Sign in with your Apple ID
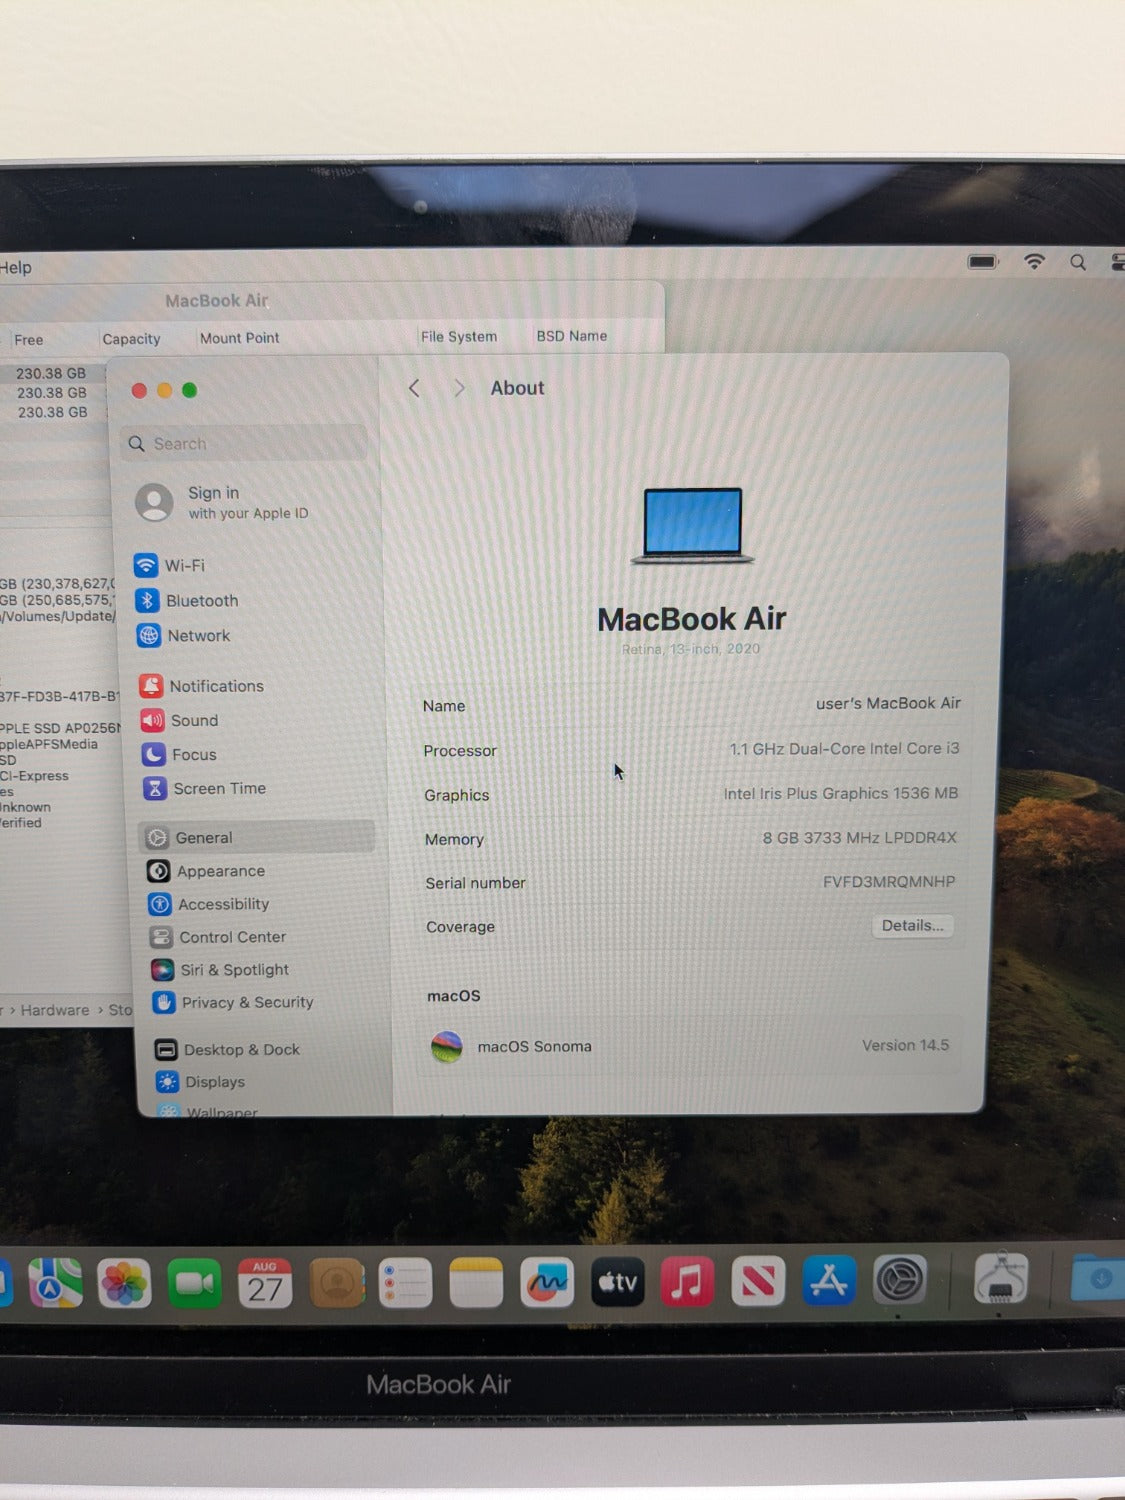This screenshot has width=1125, height=1500. (x=223, y=502)
